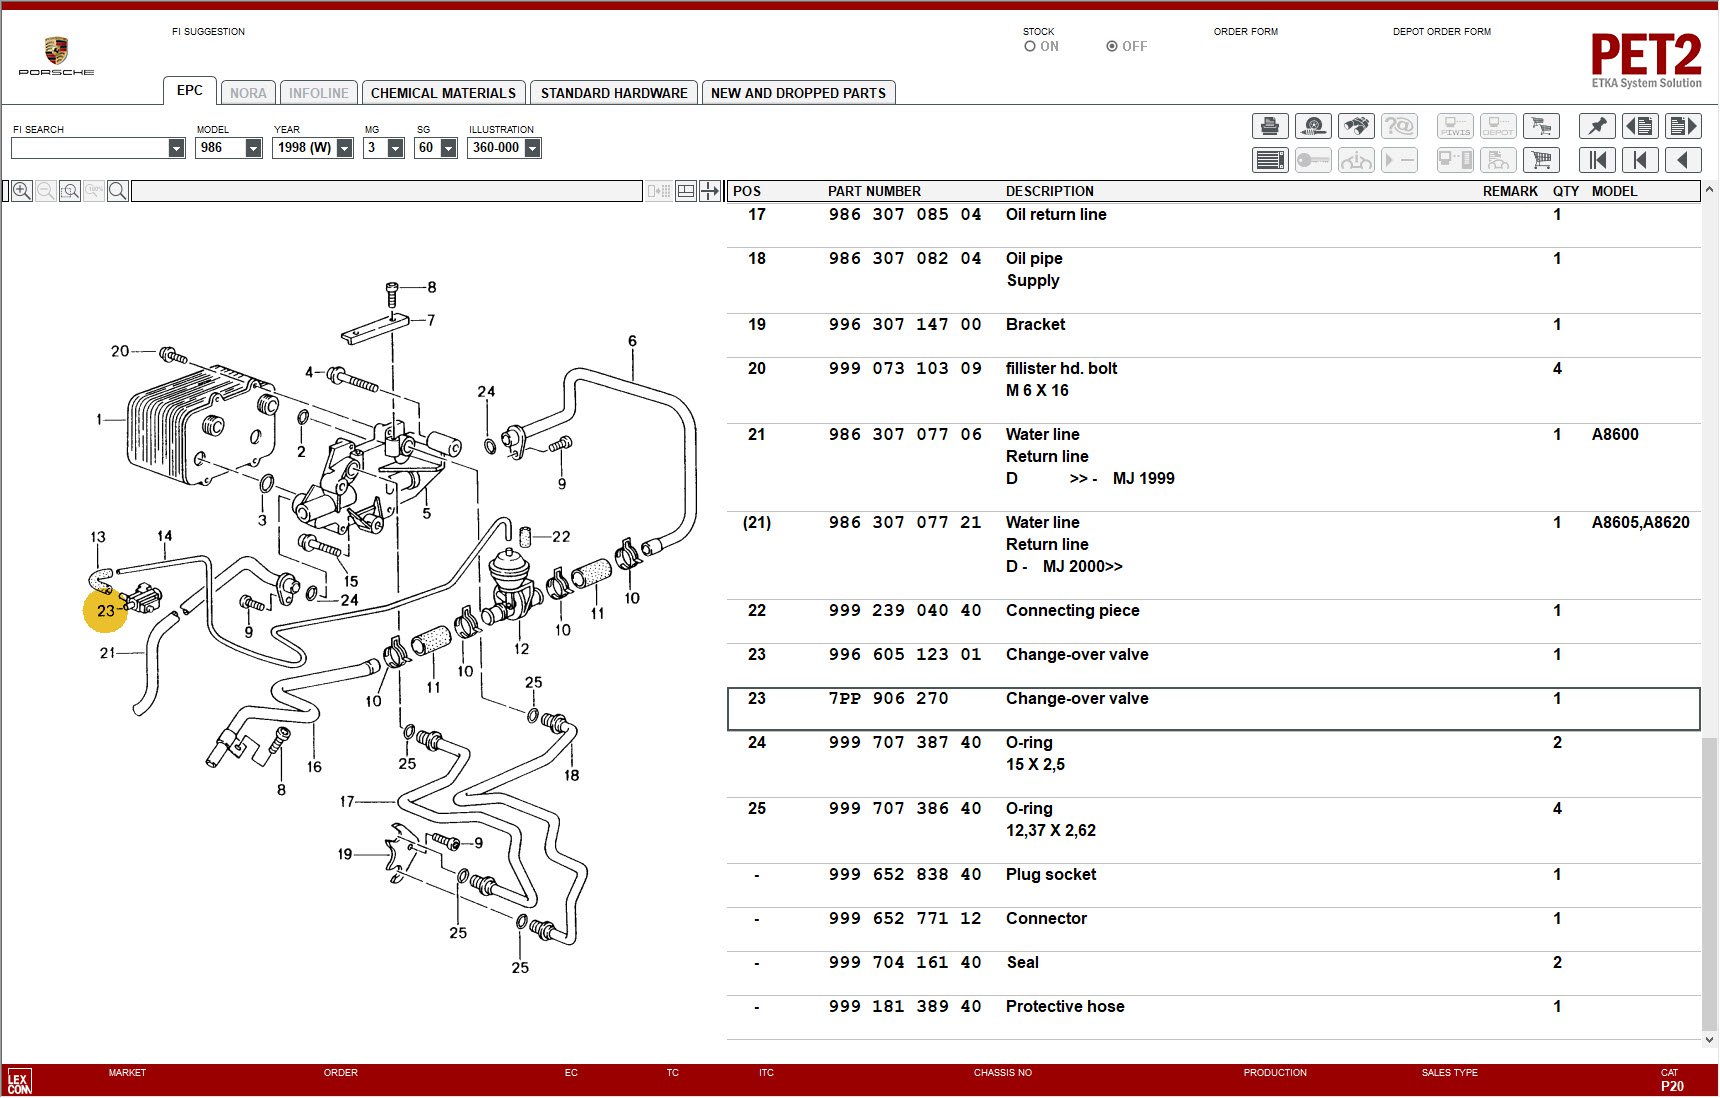The height and width of the screenshot is (1098, 1720).
Task: Click the flag and car icon
Action: coord(1498,160)
